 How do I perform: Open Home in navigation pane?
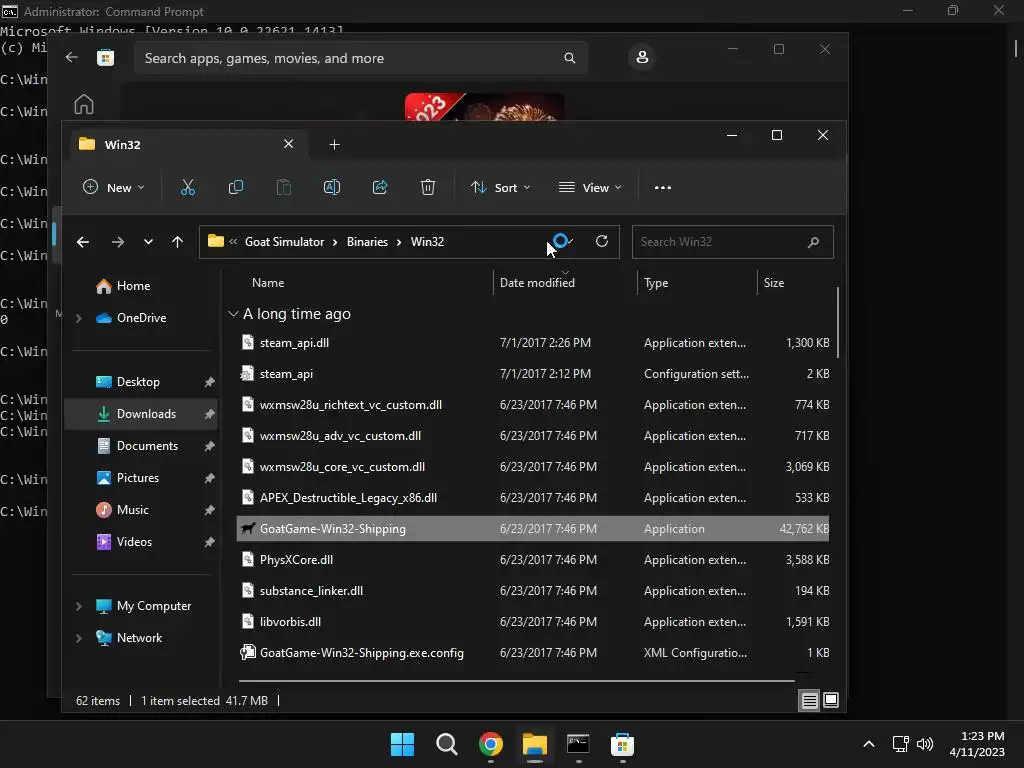(133, 286)
